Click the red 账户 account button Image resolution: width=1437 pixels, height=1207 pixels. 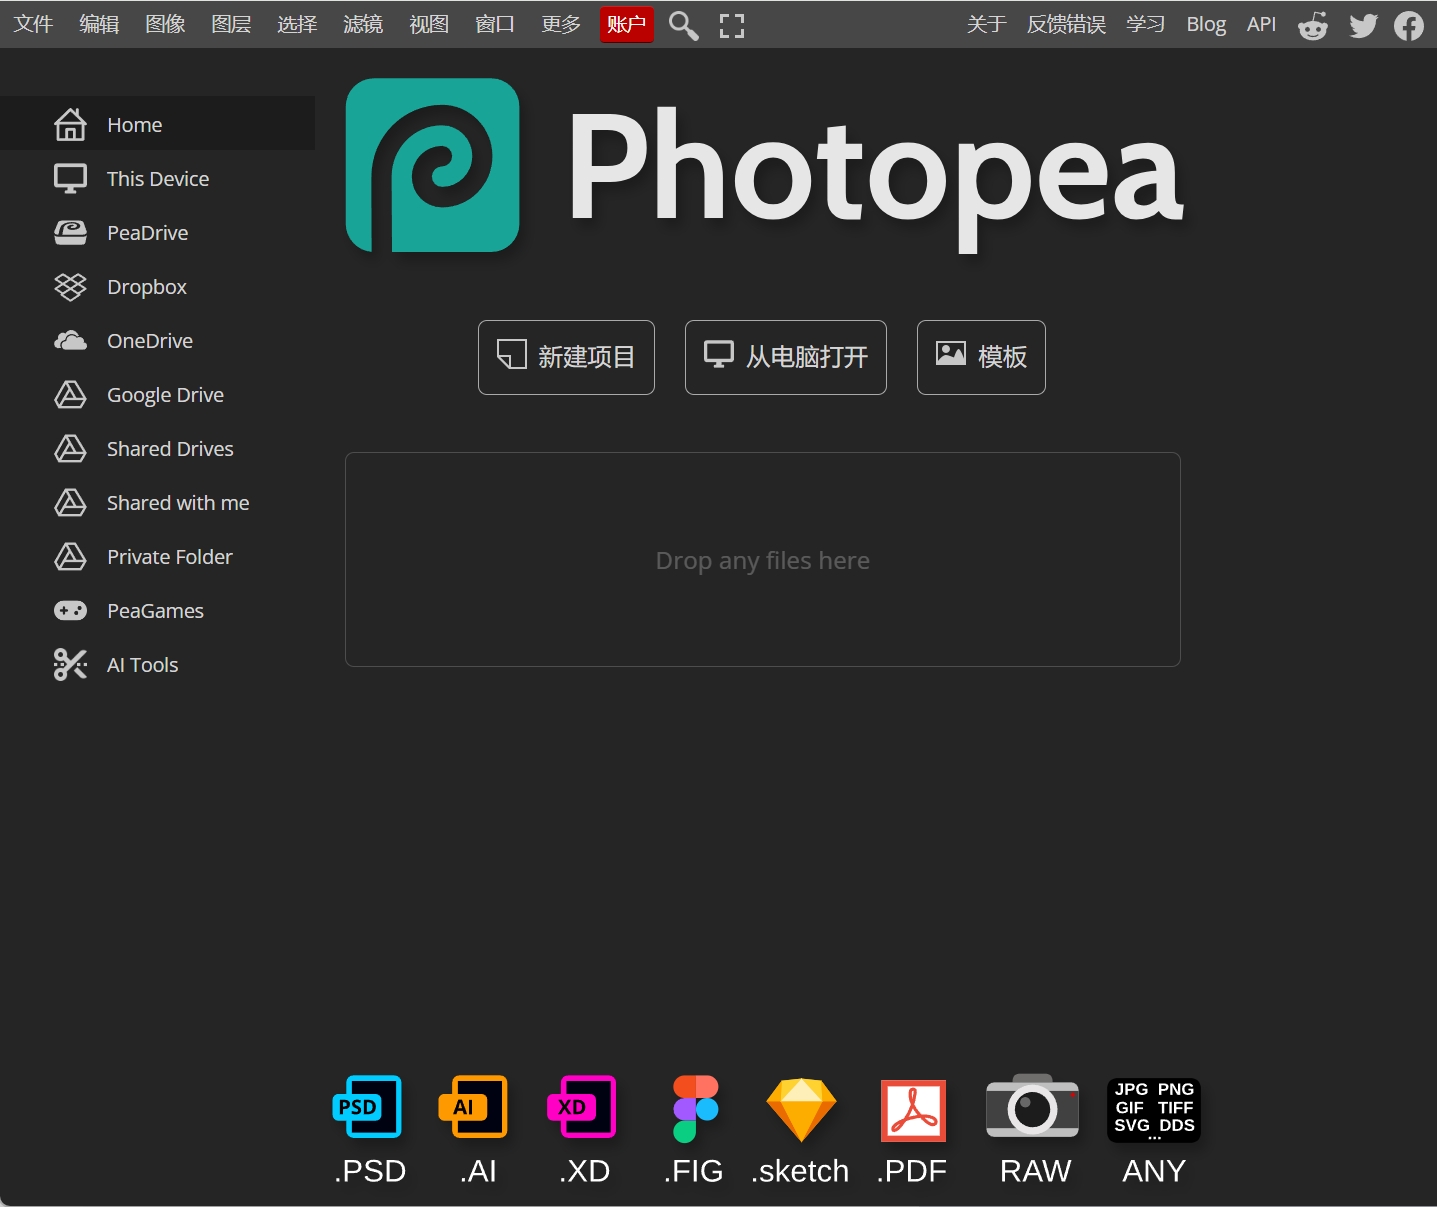tap(627, 24)
